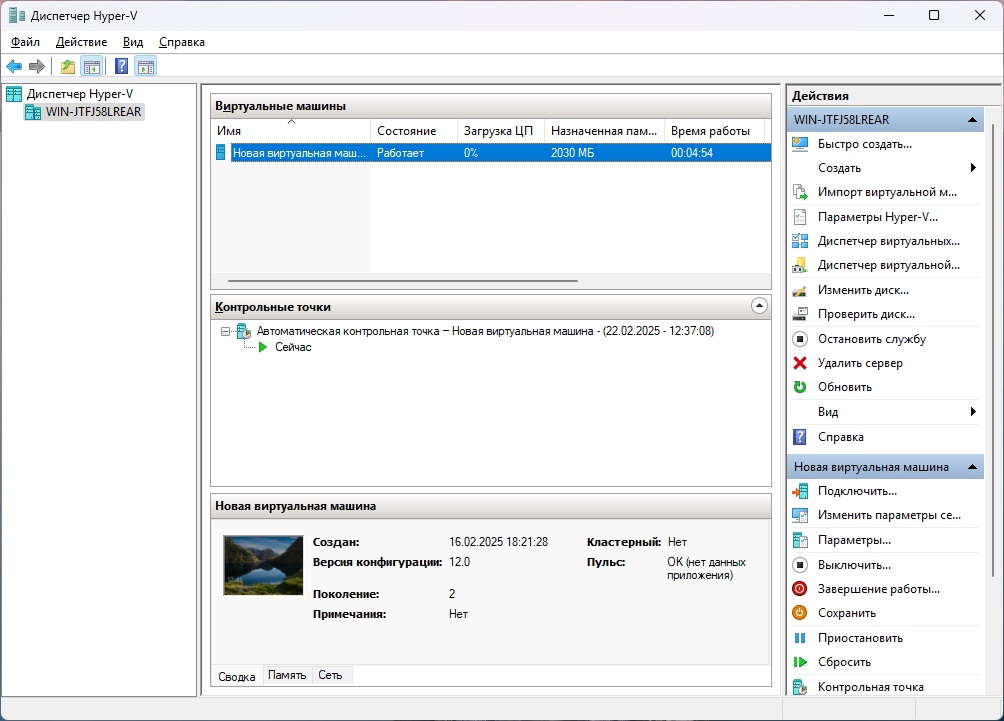Click the Контрольная точка icon in Actions

800,687
